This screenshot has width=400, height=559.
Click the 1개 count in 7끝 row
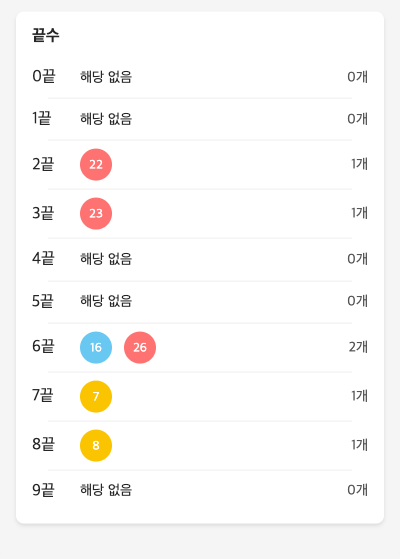tap(359, 396)
